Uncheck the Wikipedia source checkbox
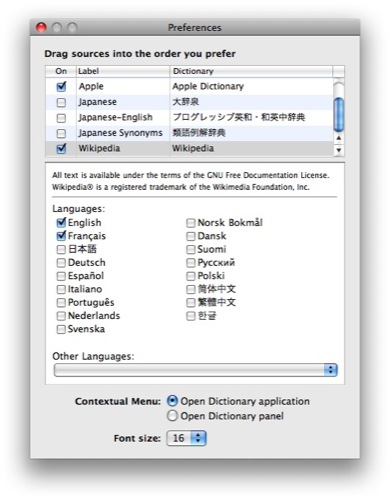Screen dimensions: 390x500 tap(61, 148)
